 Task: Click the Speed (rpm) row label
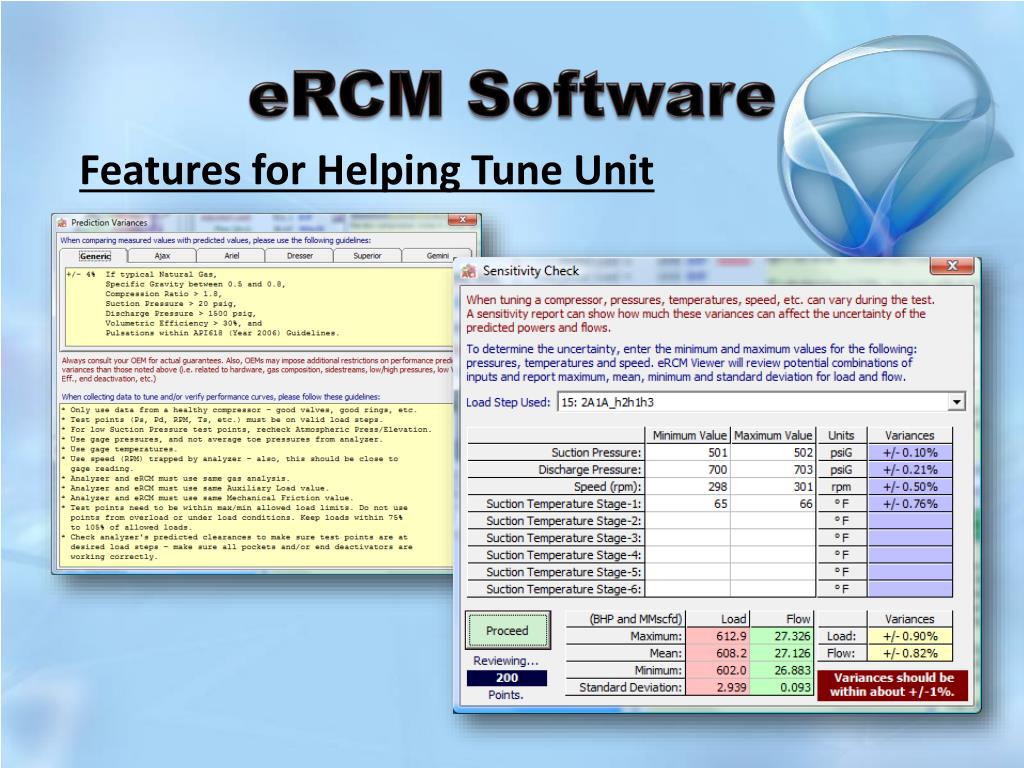(x=556, y=487)
